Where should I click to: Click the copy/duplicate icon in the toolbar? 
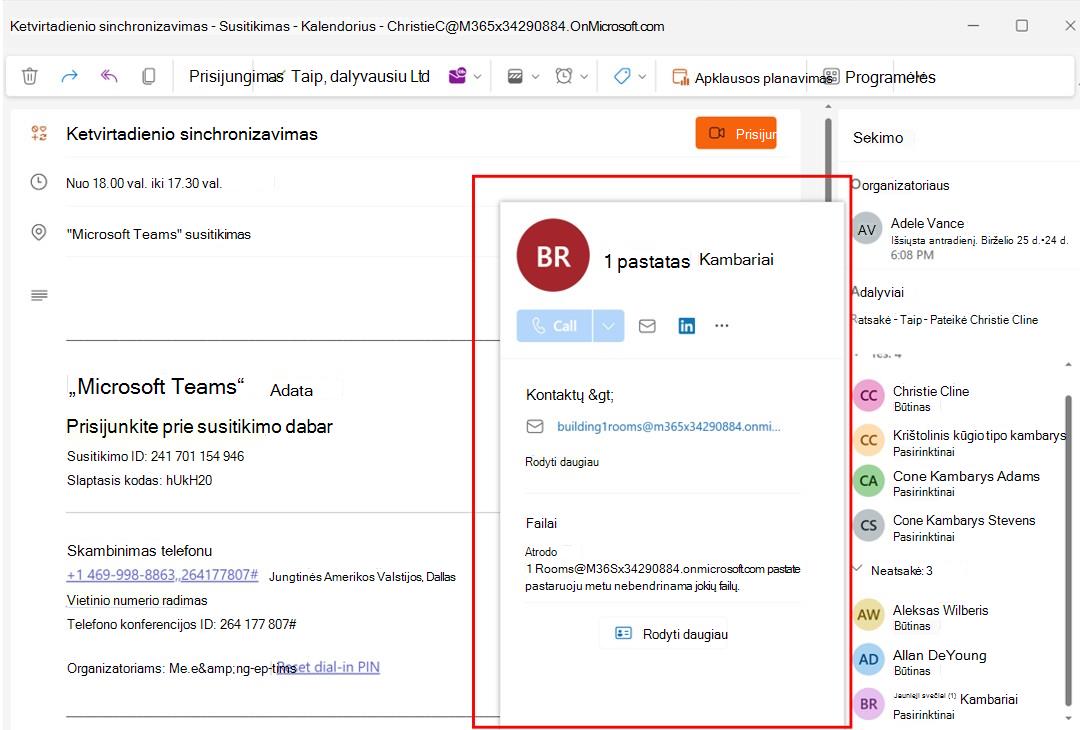click(x=149, y=76)
